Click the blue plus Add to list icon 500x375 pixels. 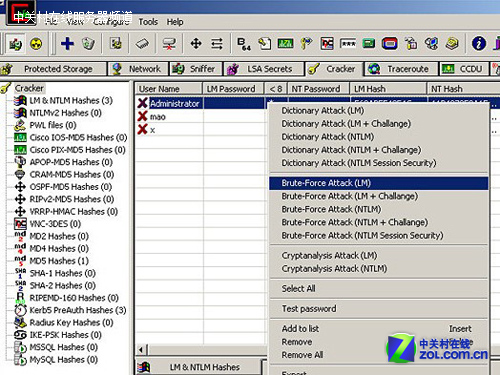(67, 43)
